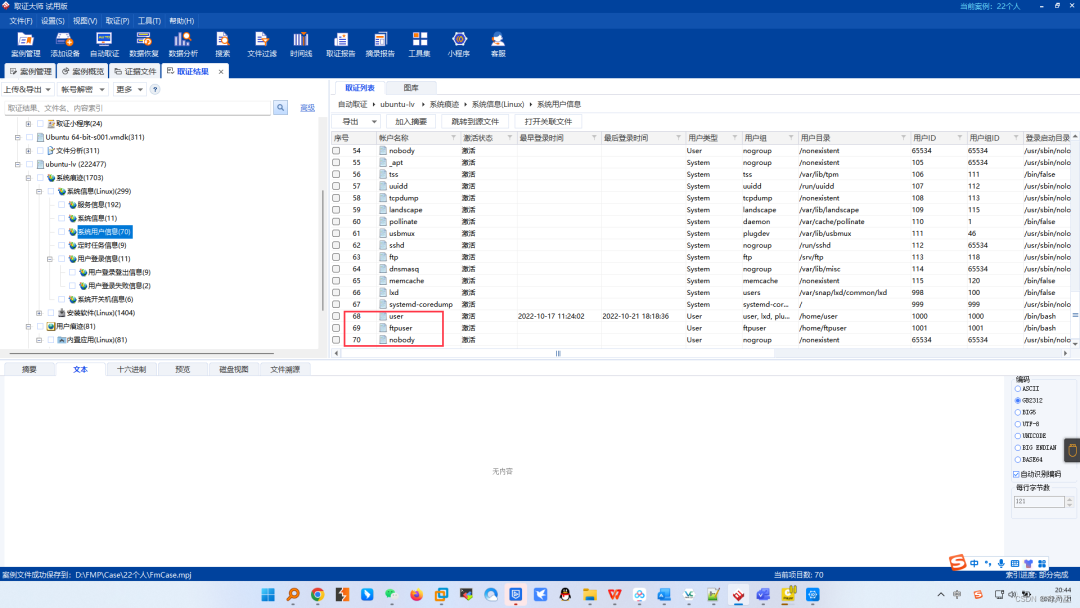1080x608 pixels.
Task: Click Sogou input method S icon
Action: 957,563
